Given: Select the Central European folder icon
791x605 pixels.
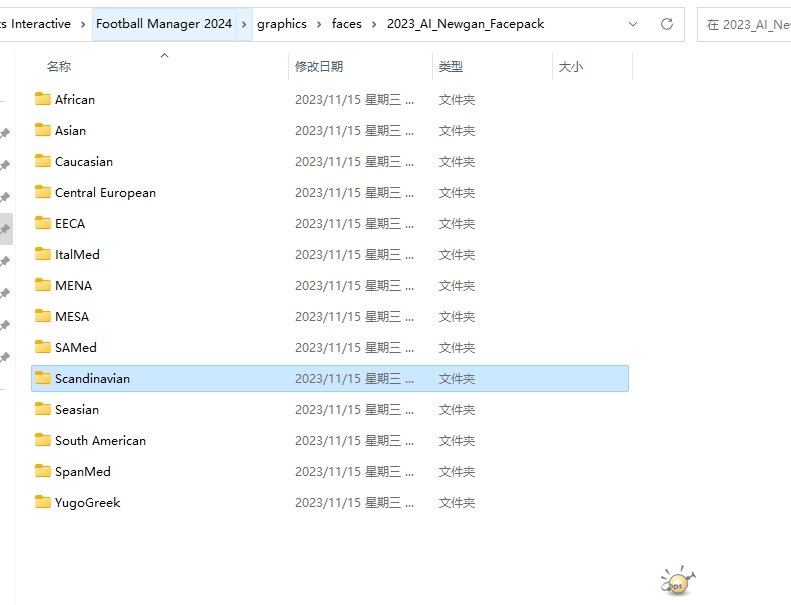Looking at the screenshot, I should point(43,192).
